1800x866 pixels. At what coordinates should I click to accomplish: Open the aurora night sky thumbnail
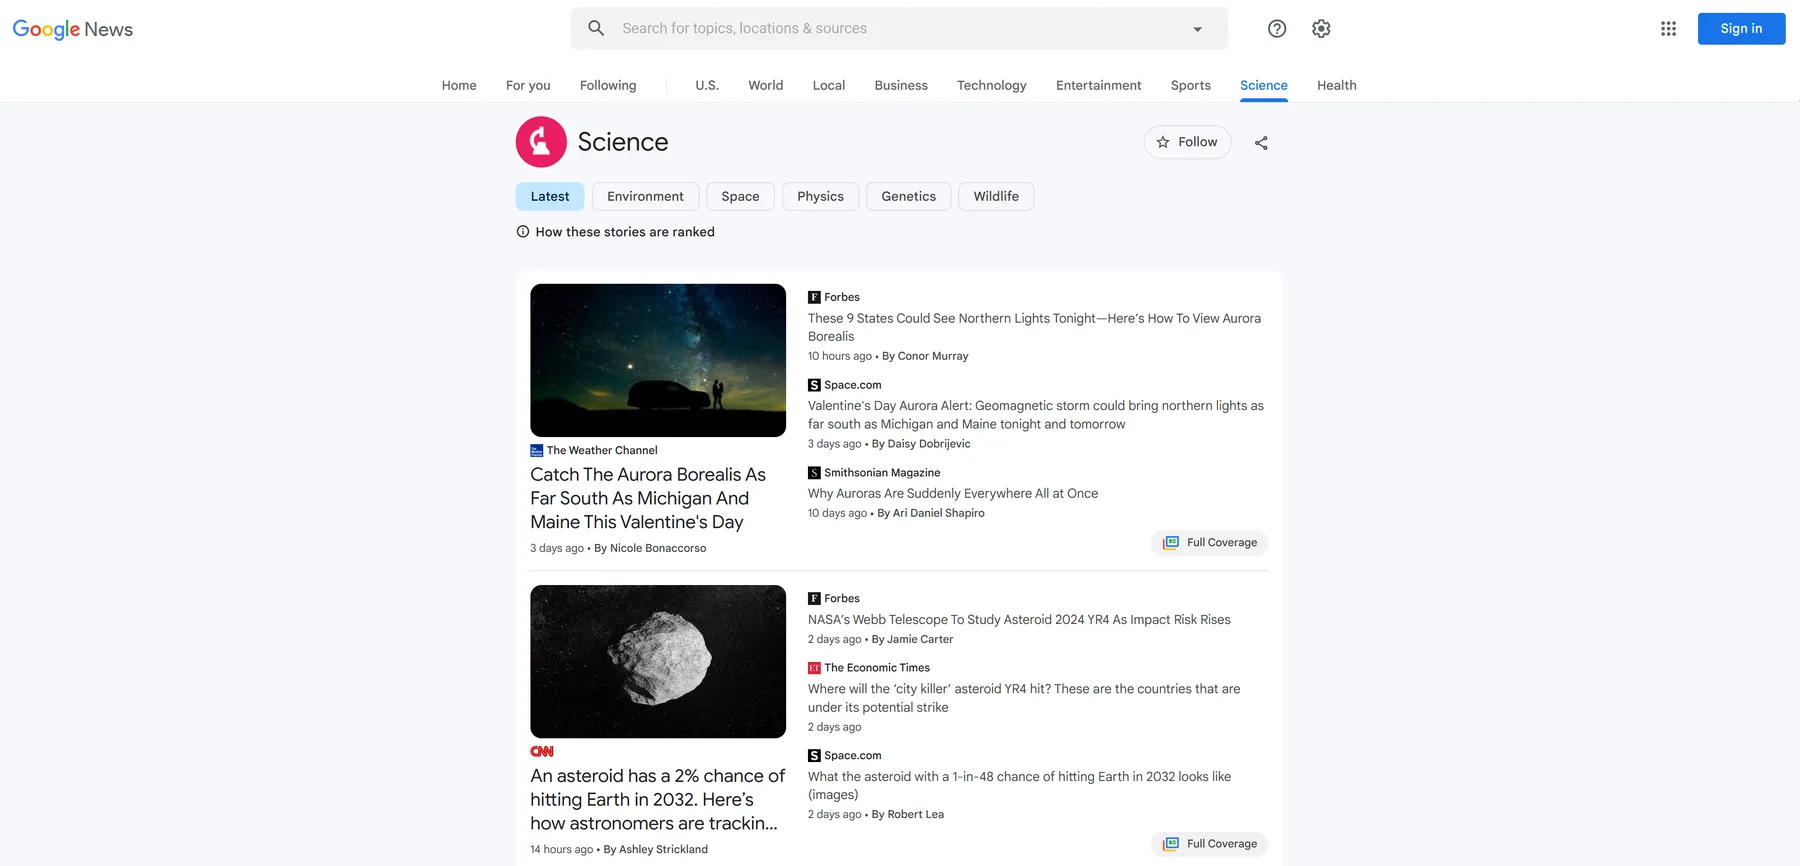(658, 360)
